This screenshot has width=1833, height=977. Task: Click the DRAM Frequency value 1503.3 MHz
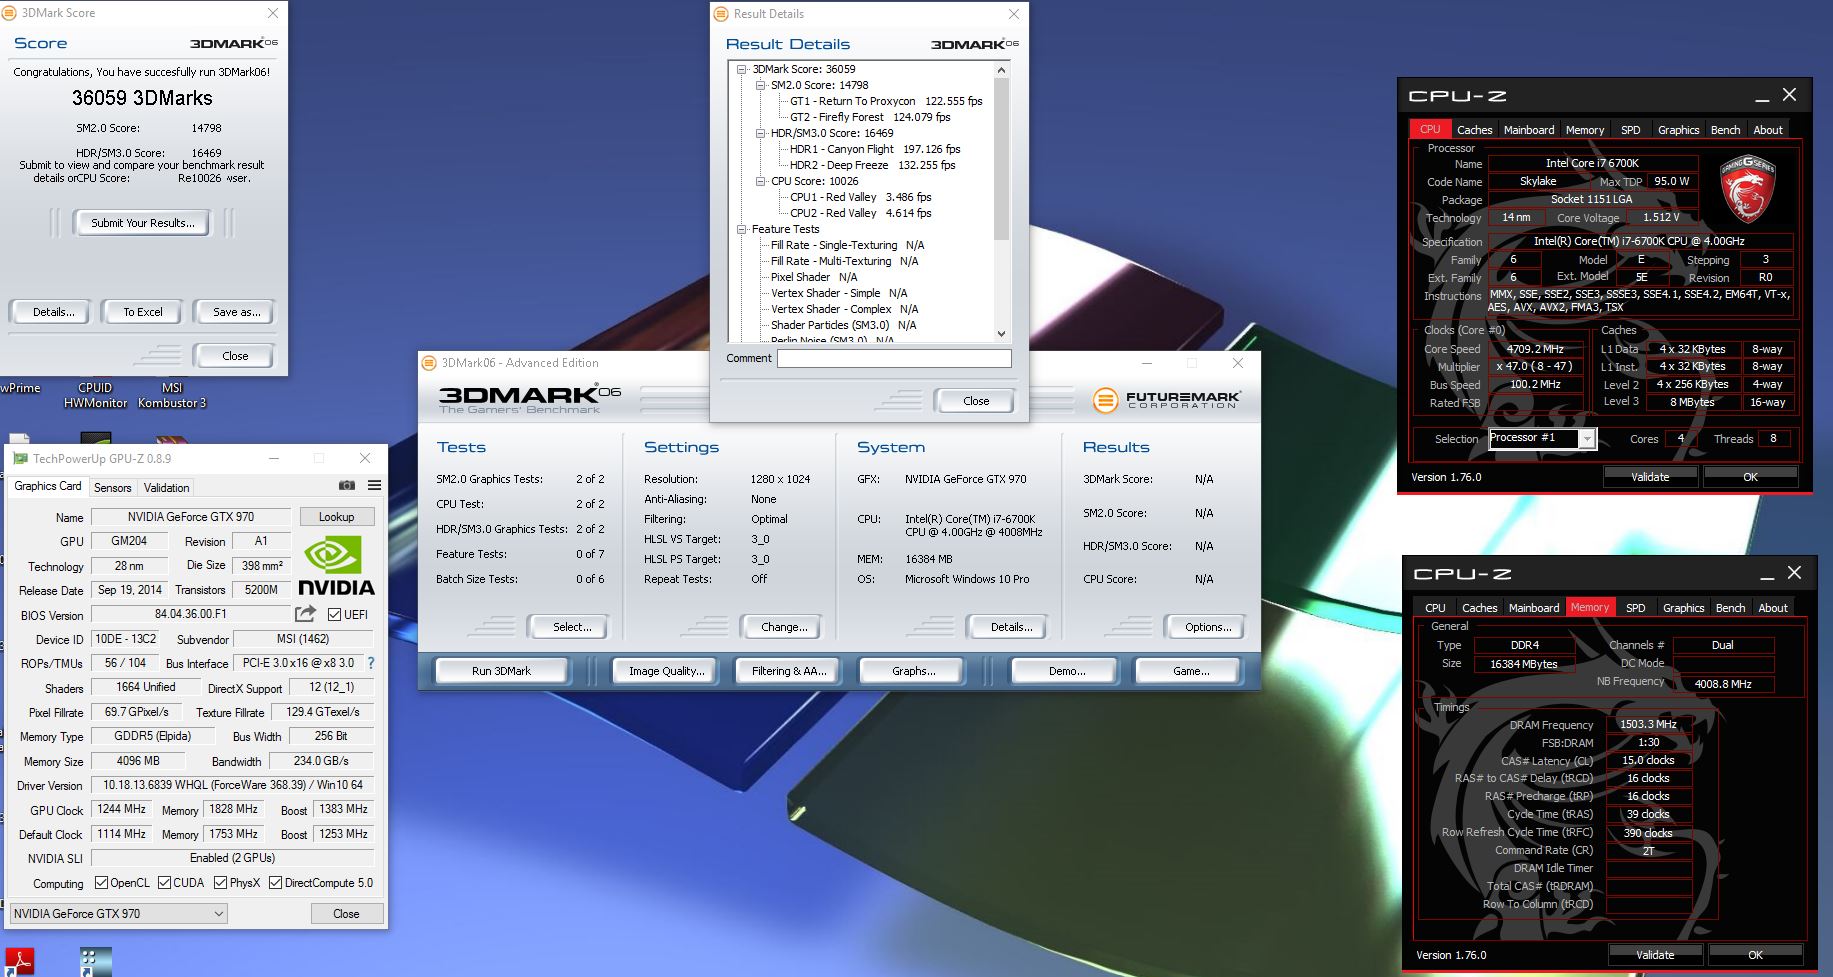1648,724
